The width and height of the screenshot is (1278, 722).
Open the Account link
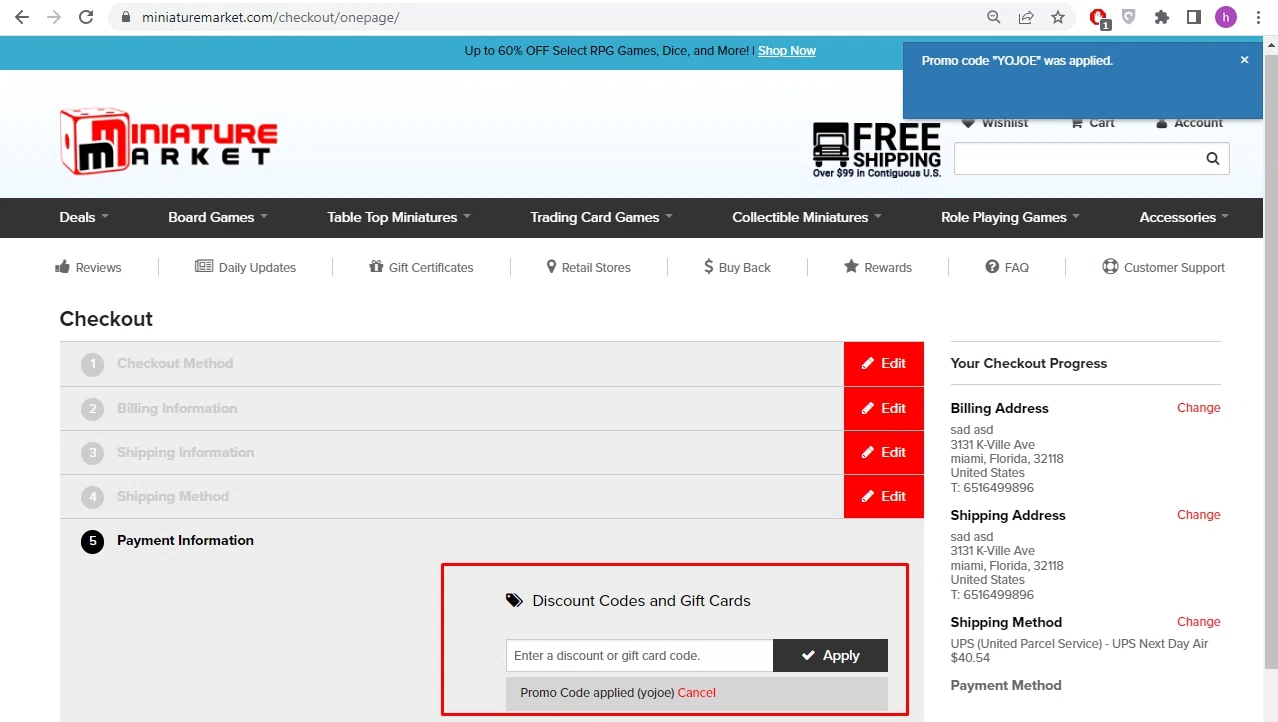(x=1189, y=123)
